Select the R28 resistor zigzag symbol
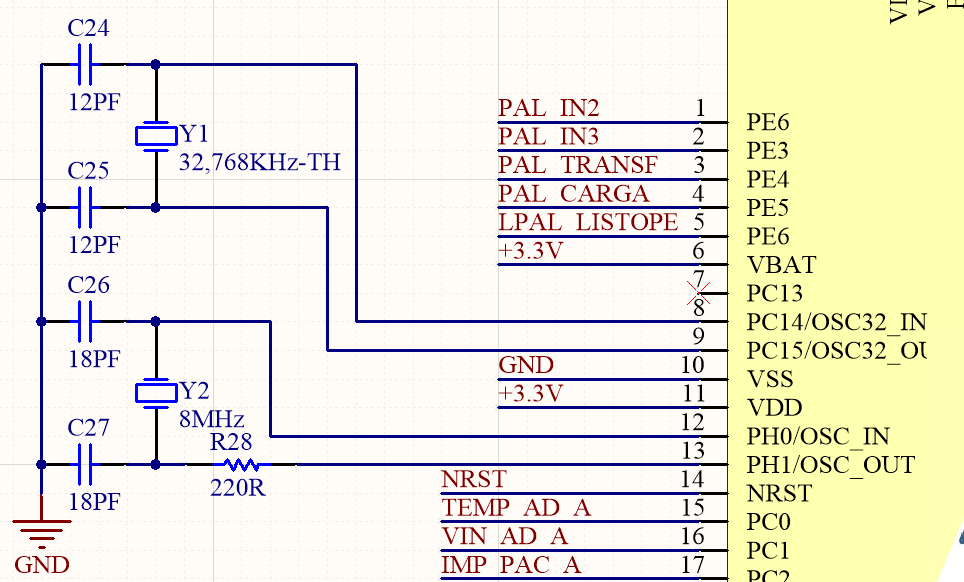 tap(241, 465)
